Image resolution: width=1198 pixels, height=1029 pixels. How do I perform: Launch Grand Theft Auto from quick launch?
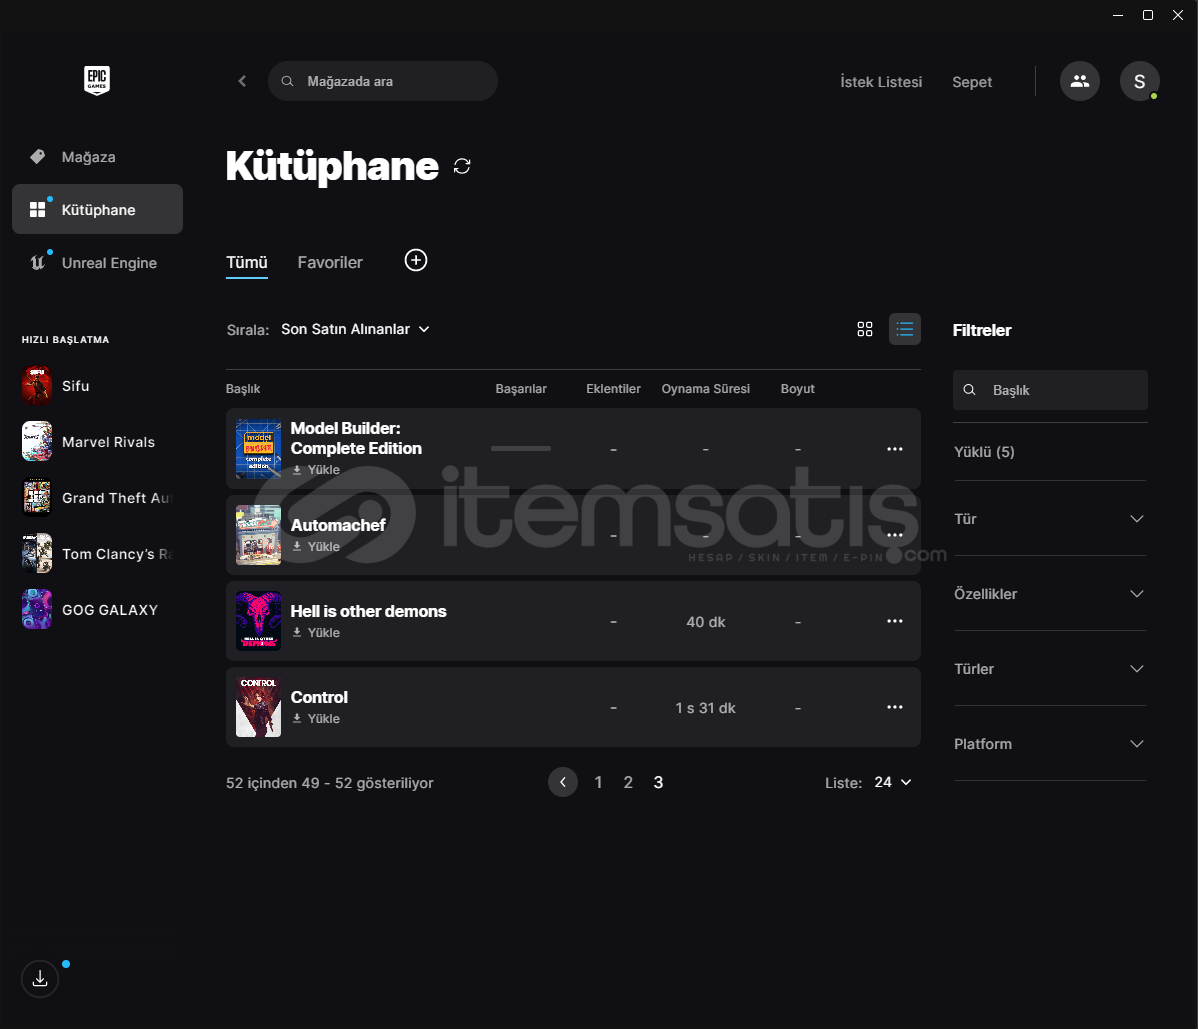(x=97, y=498)
